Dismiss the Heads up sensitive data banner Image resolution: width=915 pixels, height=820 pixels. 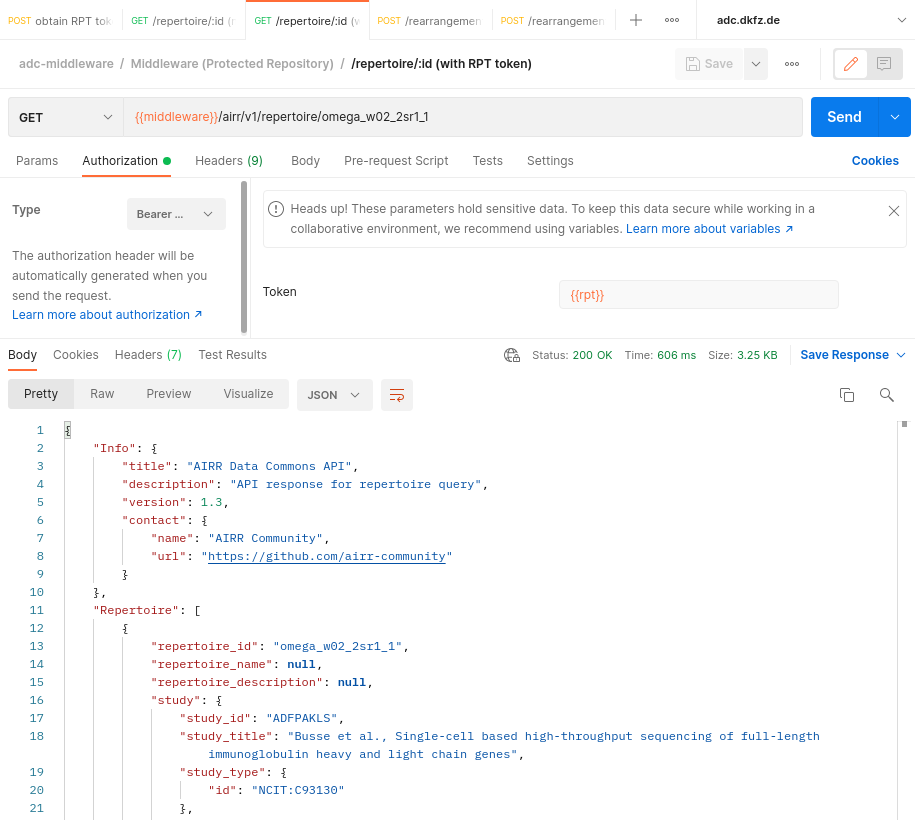click(894, 211)
